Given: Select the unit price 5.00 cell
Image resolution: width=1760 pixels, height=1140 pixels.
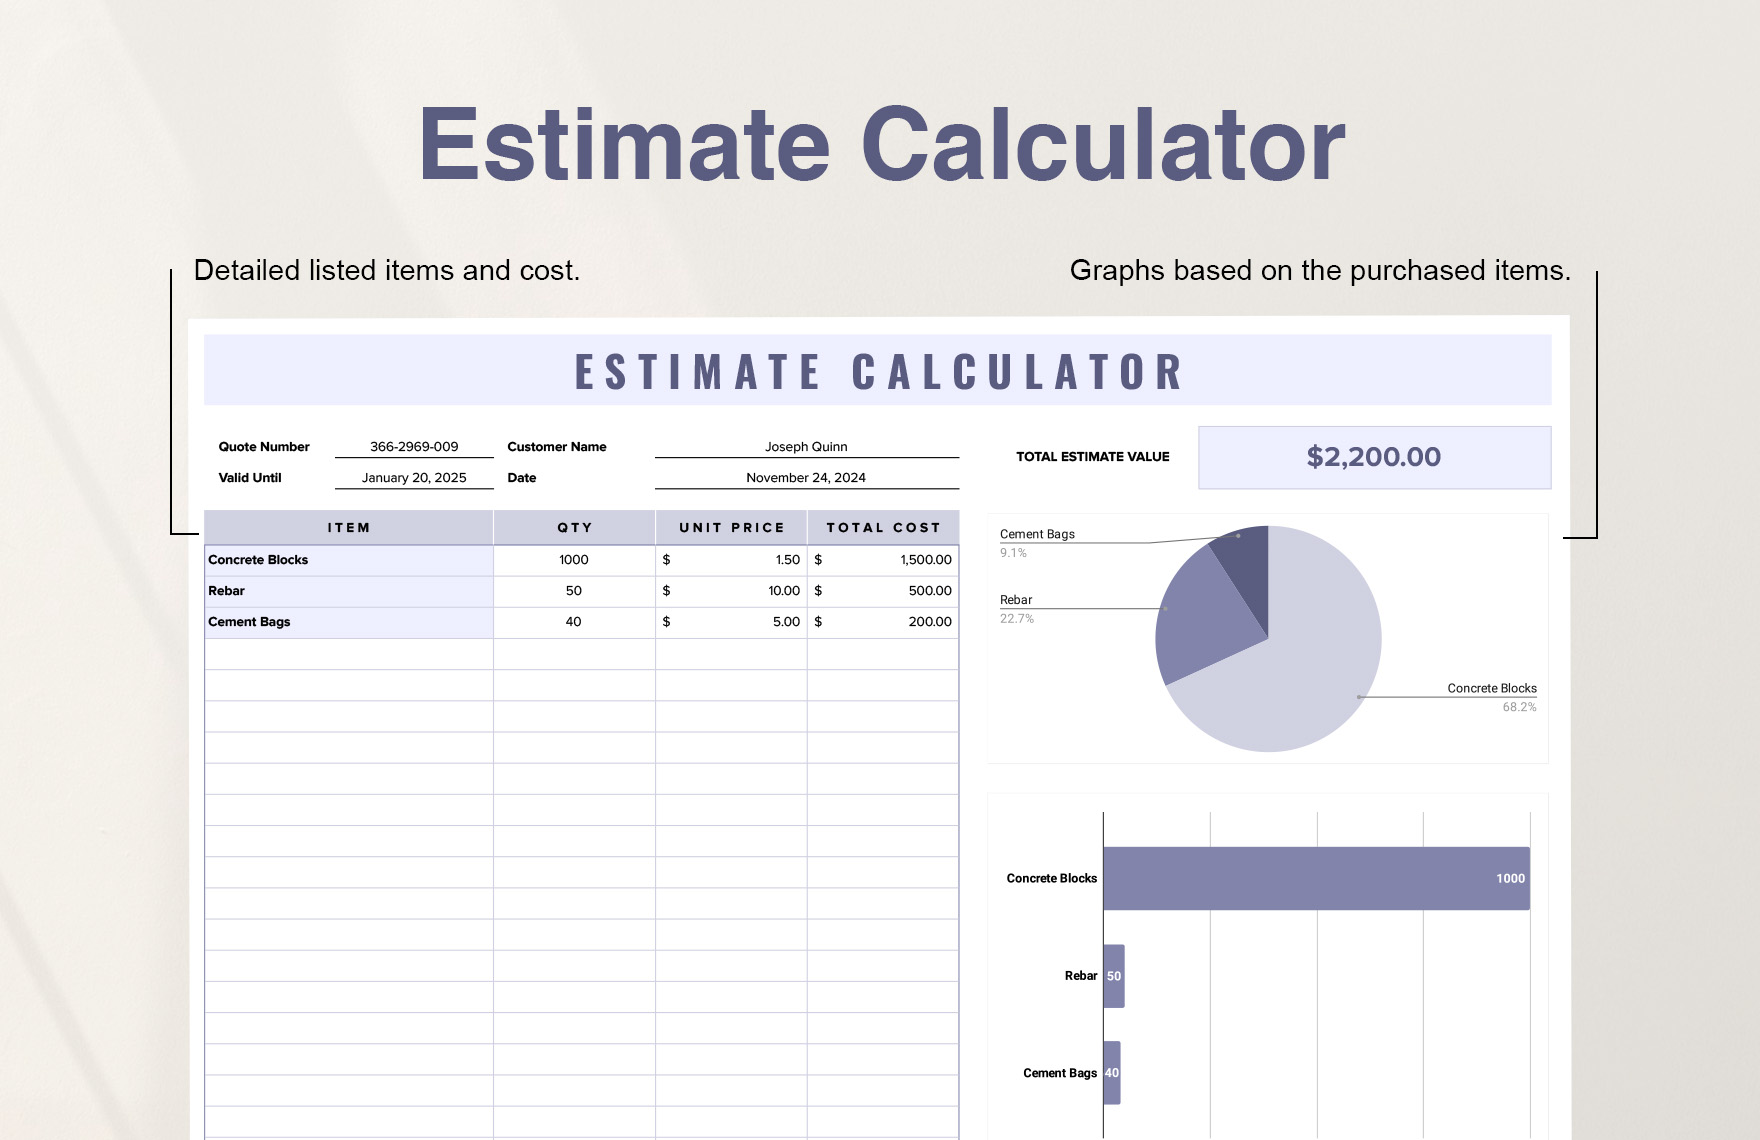Looking at the screenshot, I should click(731, 622).
